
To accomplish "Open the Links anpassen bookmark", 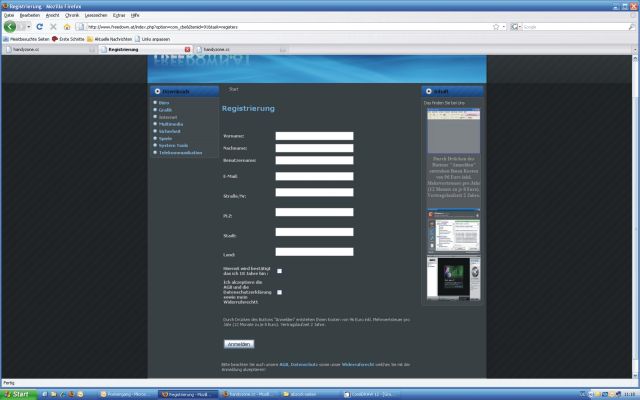I will (x=152, y=39).
